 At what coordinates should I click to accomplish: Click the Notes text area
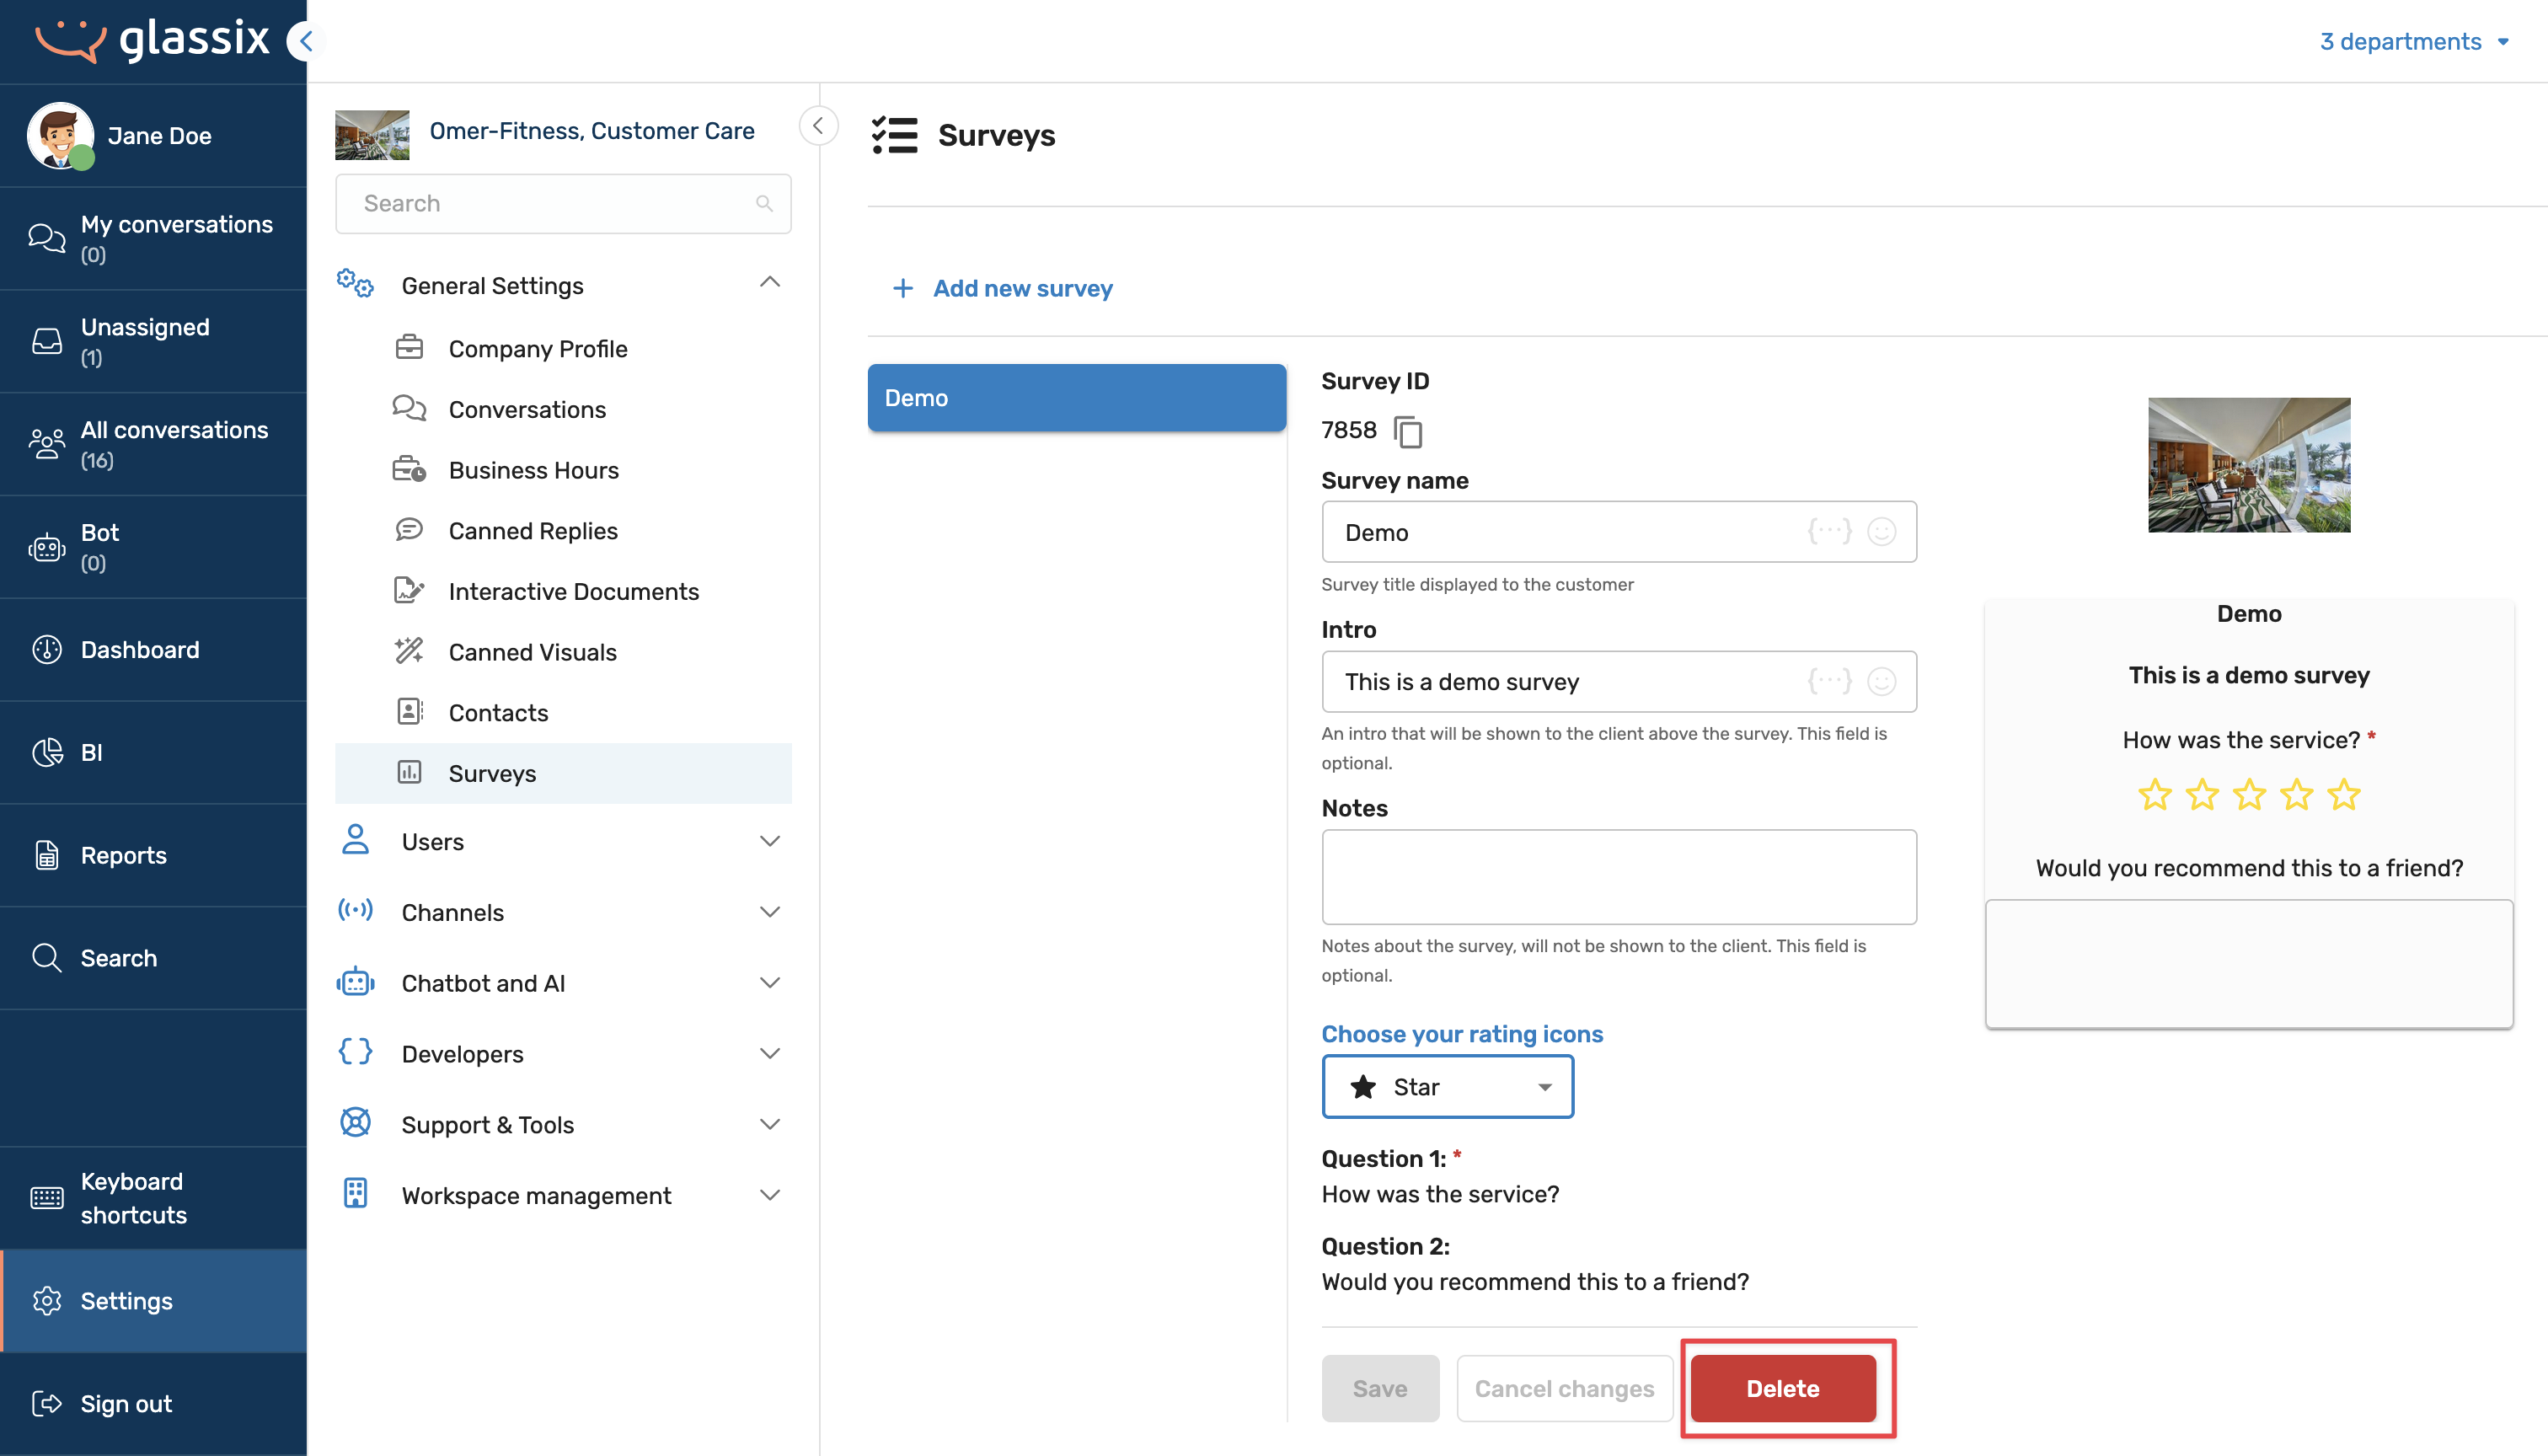tap(1618, 877)
